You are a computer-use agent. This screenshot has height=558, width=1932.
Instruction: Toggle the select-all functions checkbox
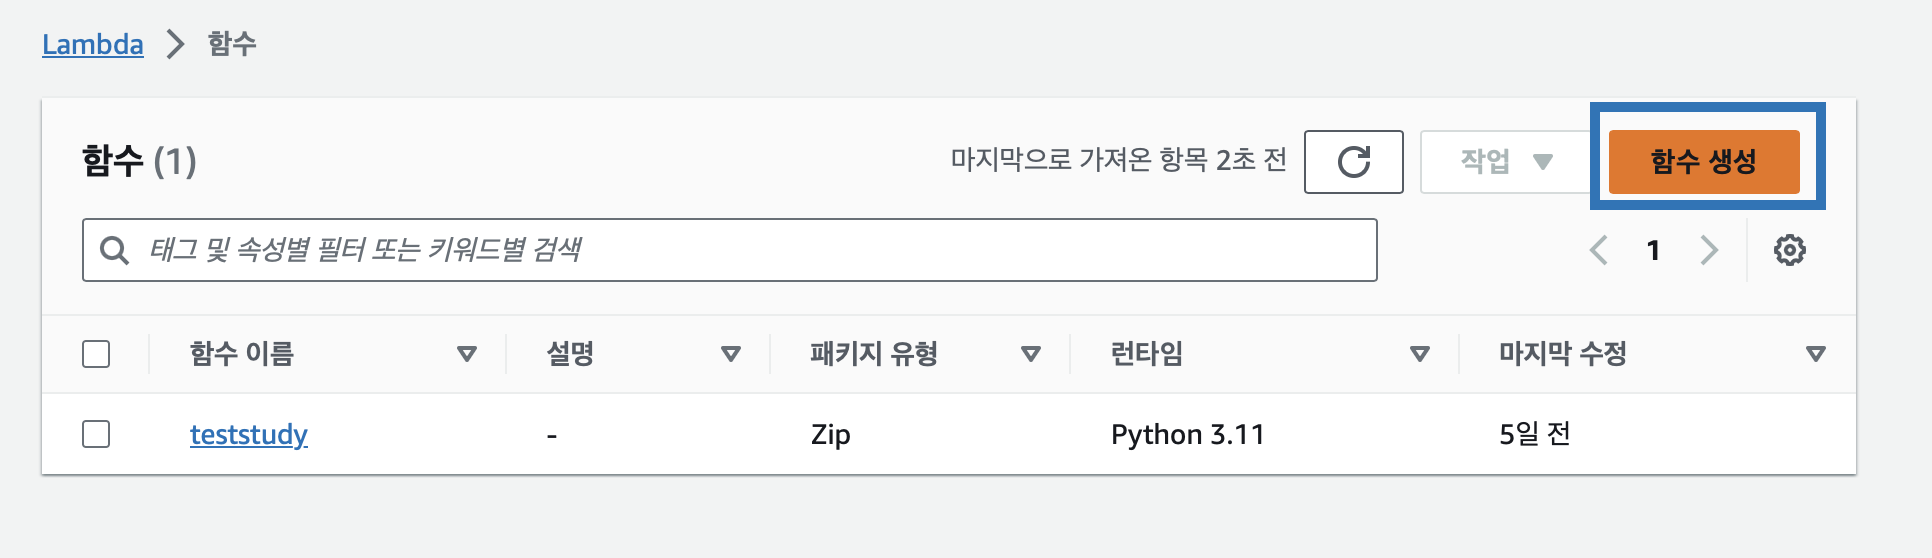(x=96, y=354)
